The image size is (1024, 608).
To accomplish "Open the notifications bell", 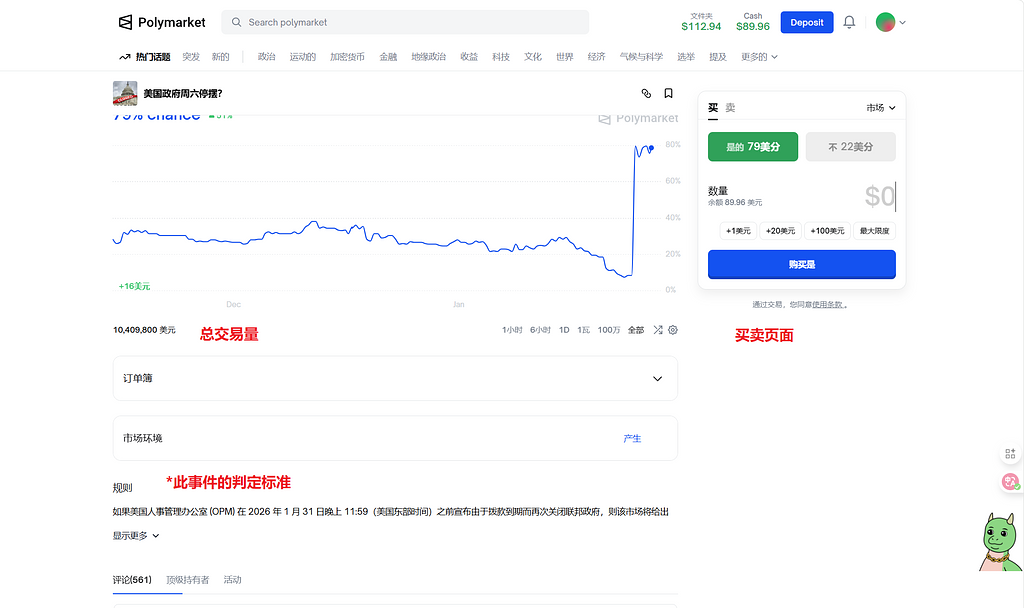I will pyautogui.click(x=849, y=22).
